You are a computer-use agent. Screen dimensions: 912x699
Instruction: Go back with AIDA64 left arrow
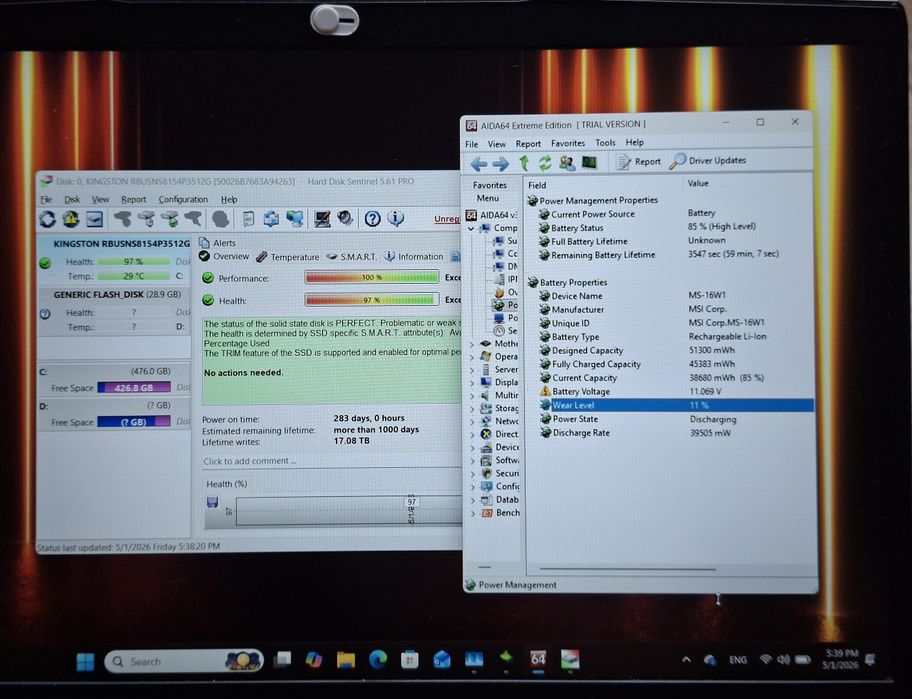[479, 163]
